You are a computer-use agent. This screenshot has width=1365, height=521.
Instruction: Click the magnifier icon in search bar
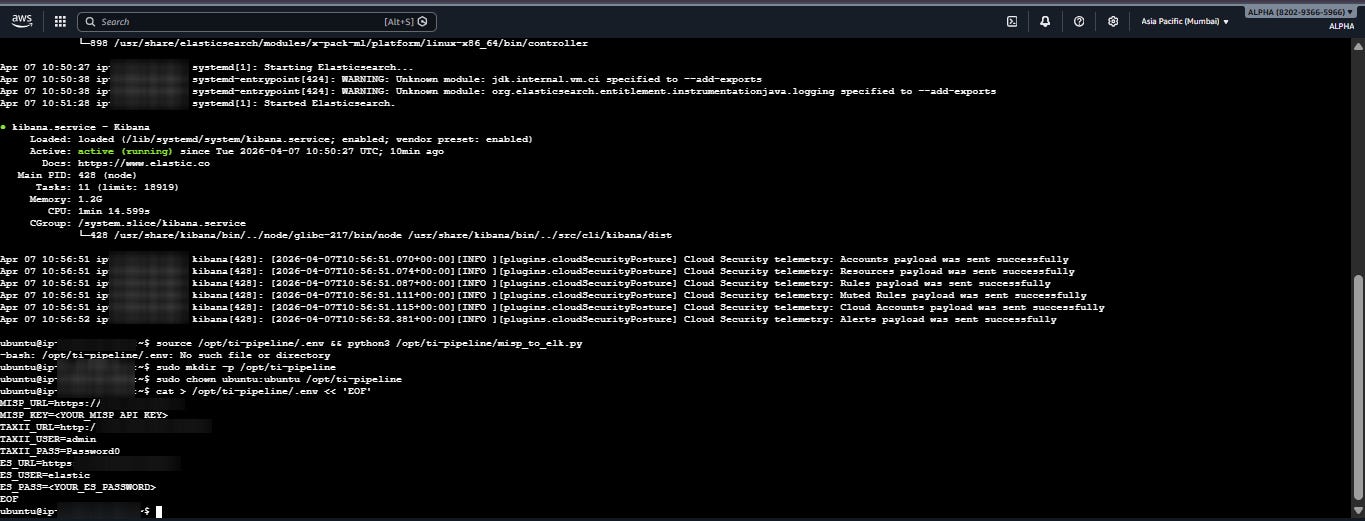(x=90, y=21)
